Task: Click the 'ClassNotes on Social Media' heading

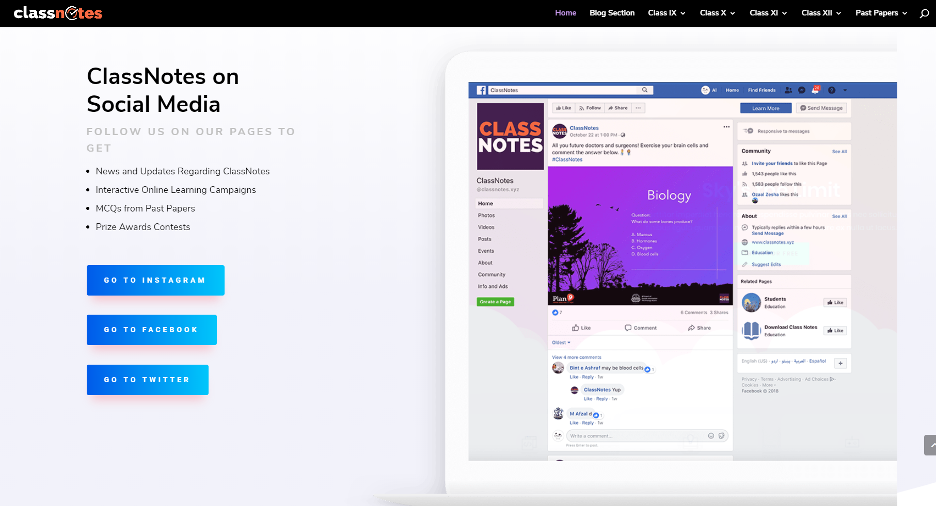Action: (x=163, y=90)
